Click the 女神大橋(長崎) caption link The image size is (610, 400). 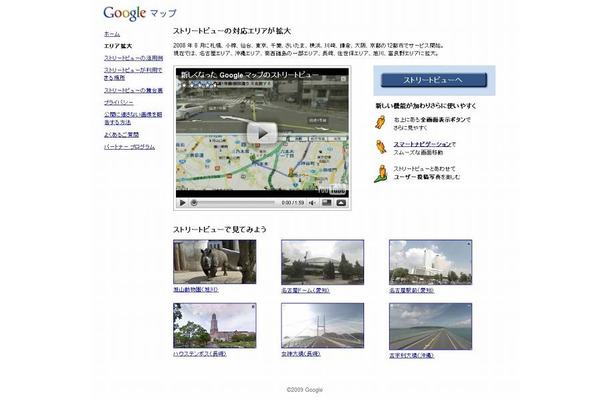(x=301, y=354)
